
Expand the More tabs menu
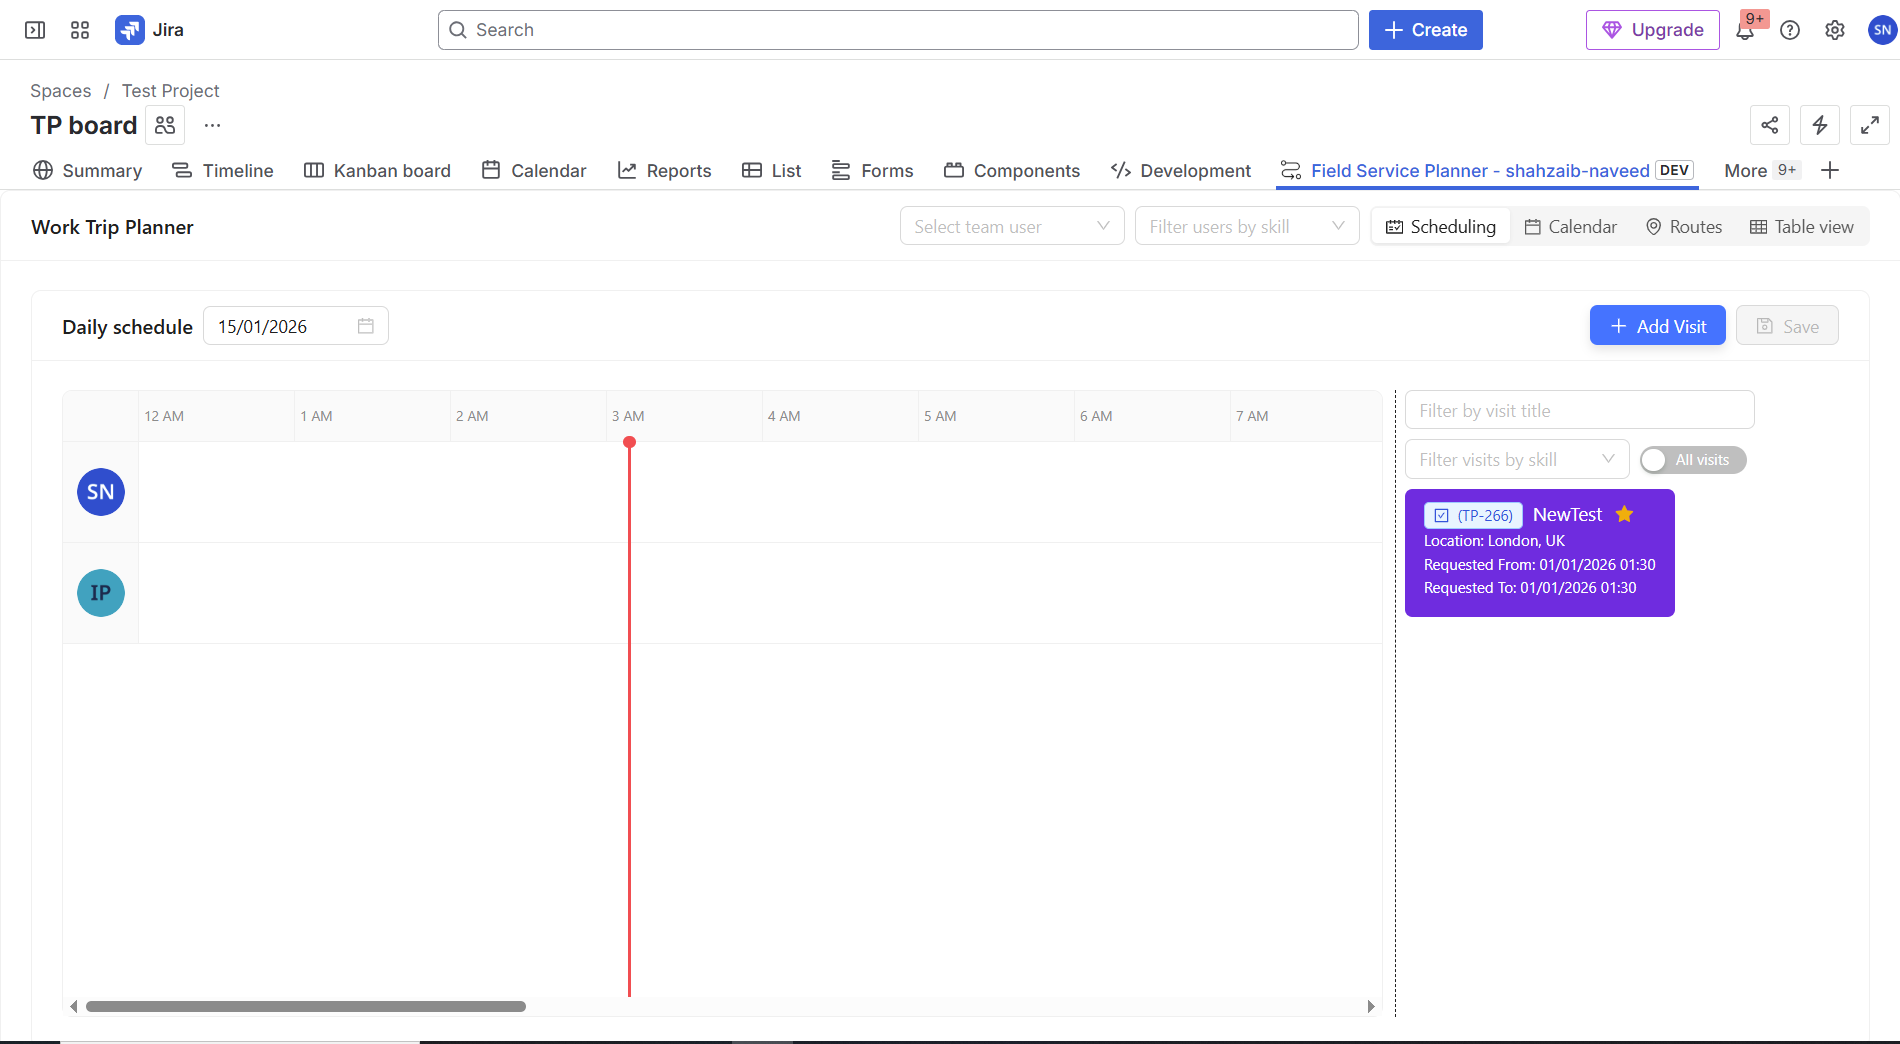click(x=1762, y=170)
